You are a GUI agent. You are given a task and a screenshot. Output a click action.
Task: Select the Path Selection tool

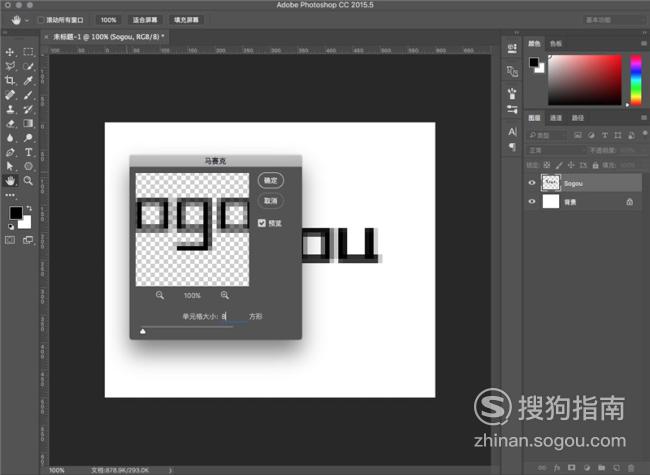pyautogui.click(x=10, y=167)
